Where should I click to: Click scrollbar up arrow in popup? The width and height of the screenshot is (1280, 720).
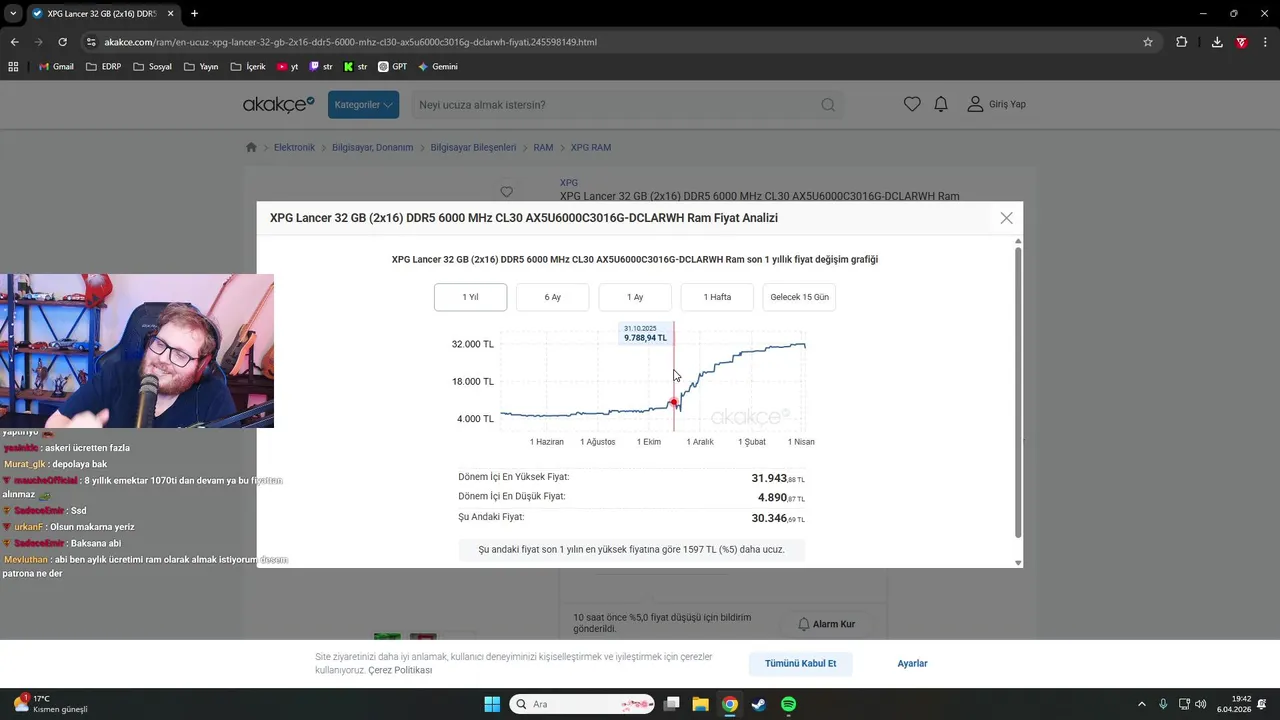tap(1018, 241)
